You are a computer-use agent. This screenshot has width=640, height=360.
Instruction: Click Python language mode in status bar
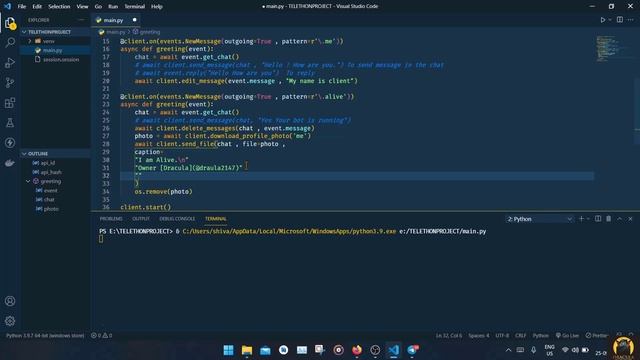(x=540, y=336)
